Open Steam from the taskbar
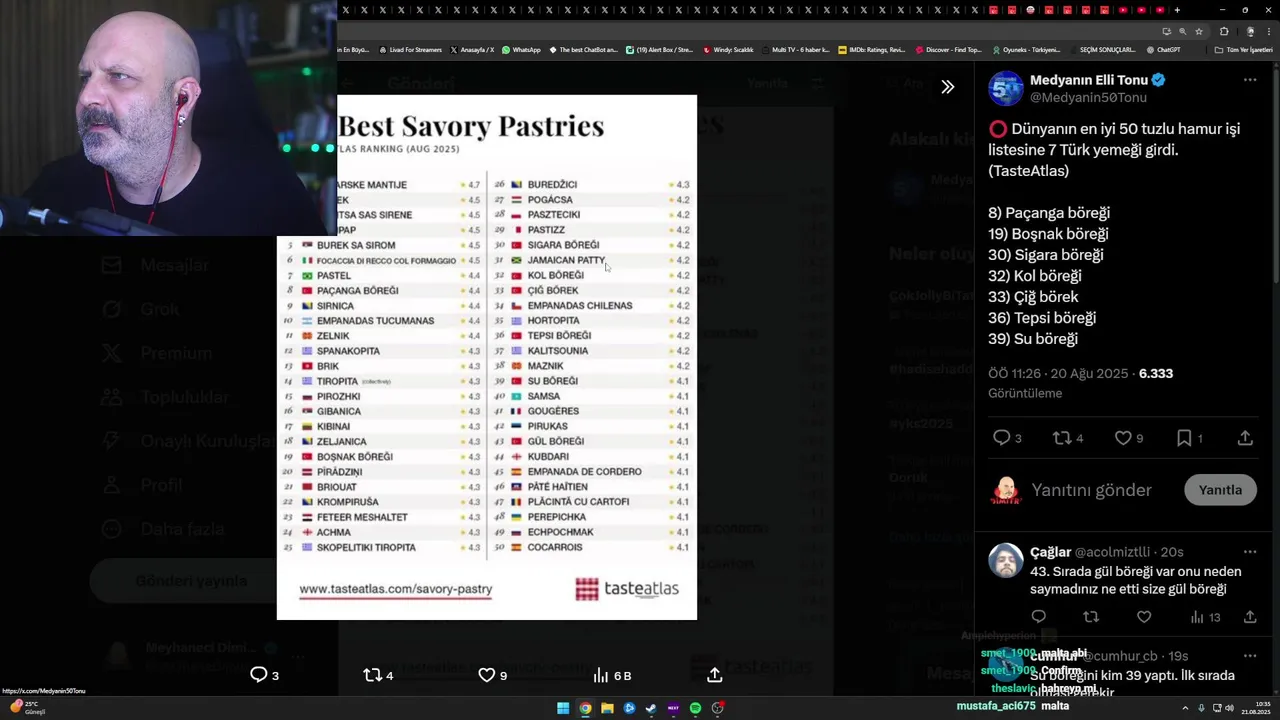The image size is (1280, 720). (651, 708)
